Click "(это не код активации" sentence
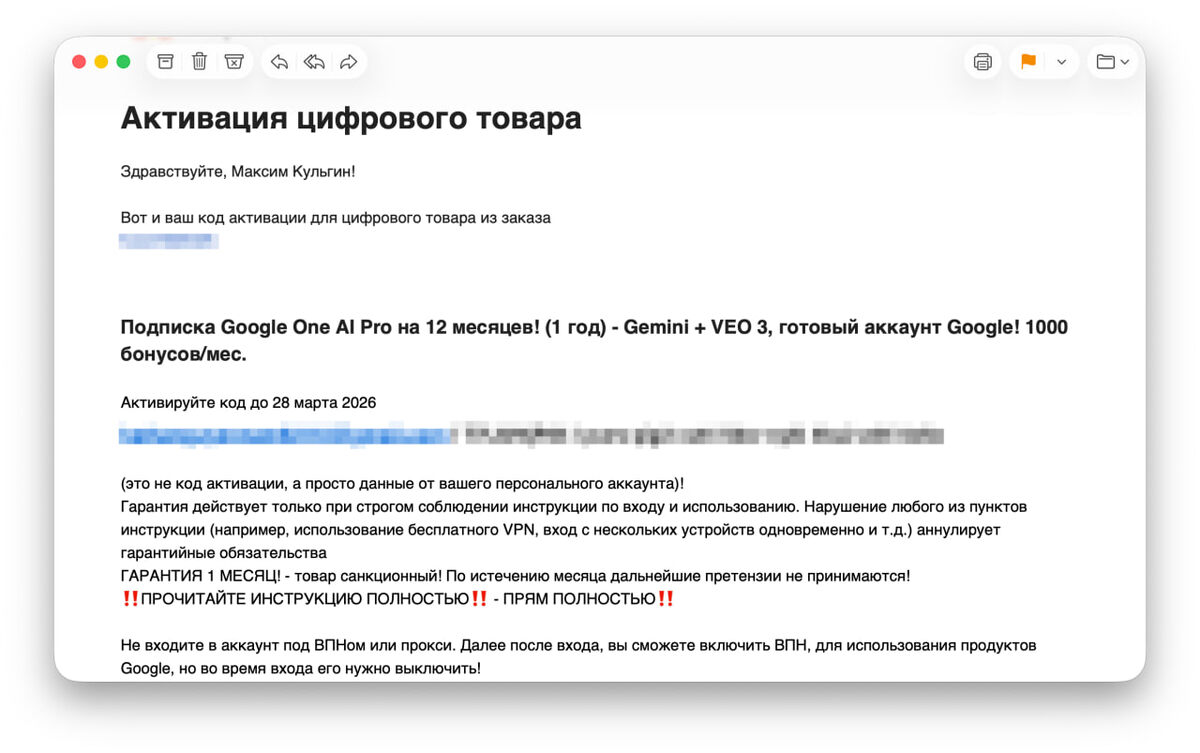Screen dimensions: 1200x753 tap(402, 484)
